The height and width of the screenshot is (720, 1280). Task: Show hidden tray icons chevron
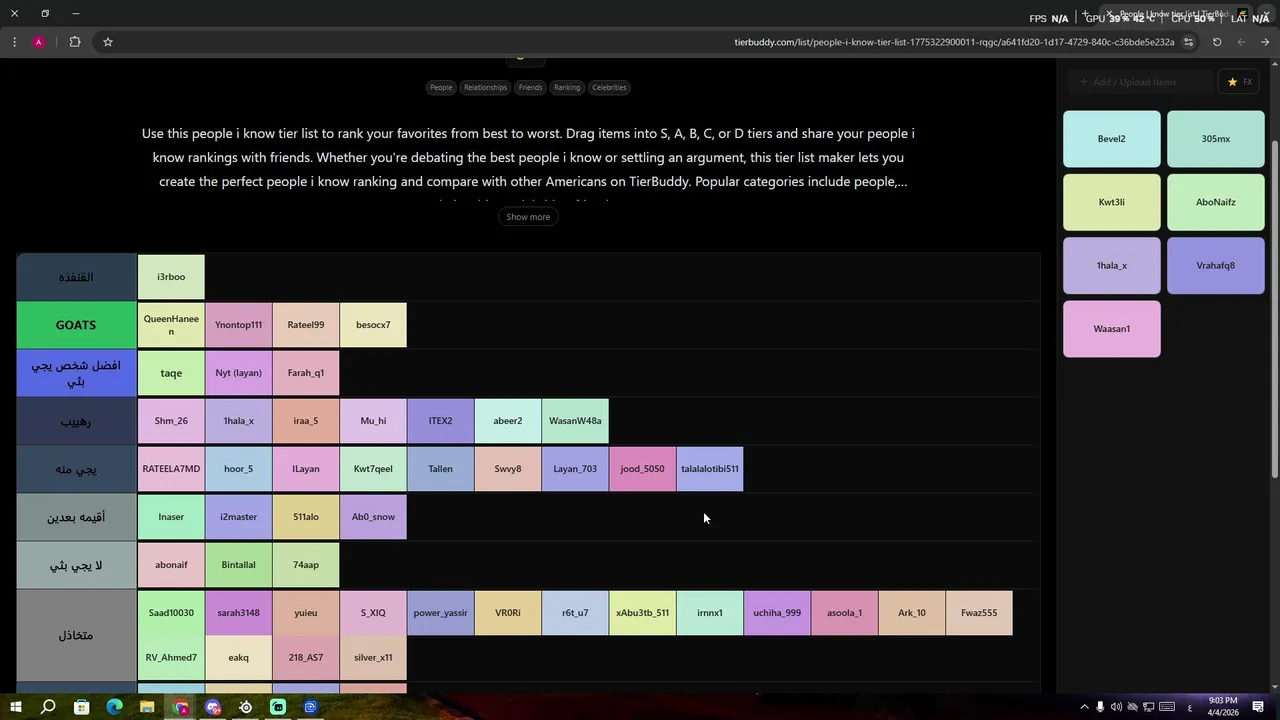(x=1084, y=707)
